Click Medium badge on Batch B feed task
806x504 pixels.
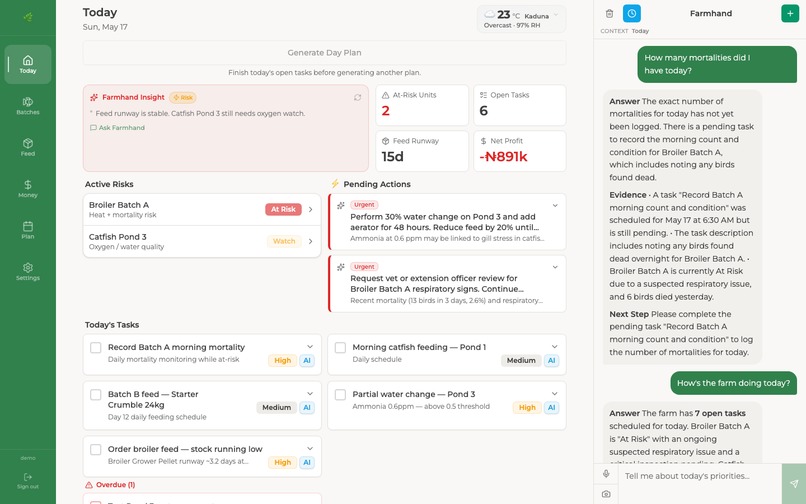pos(277,407)
